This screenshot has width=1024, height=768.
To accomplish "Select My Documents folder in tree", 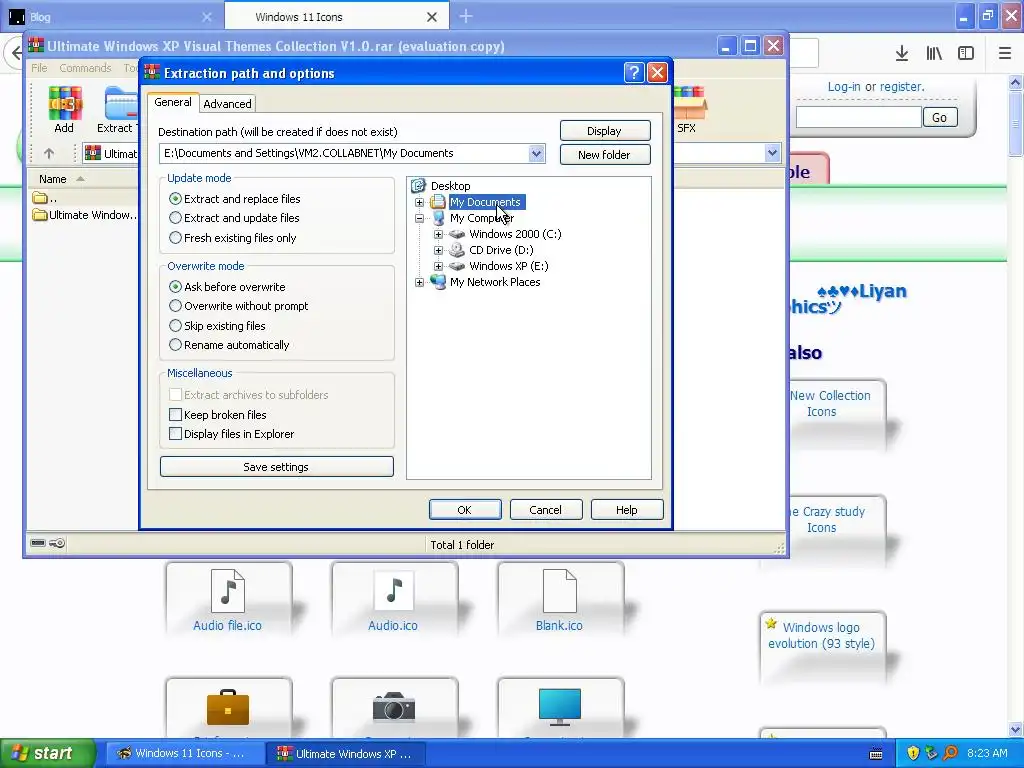I will [485, 202].
